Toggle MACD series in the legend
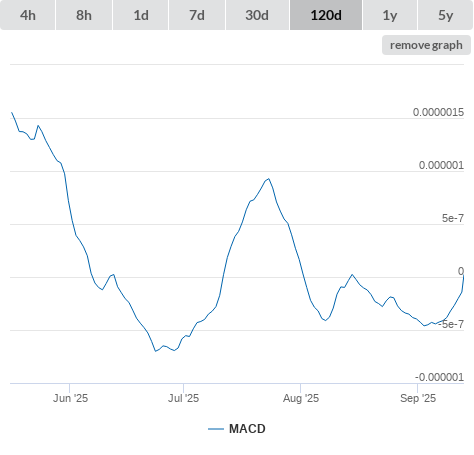Viewport: 474px width, 455px height. (x=237, y=429)
